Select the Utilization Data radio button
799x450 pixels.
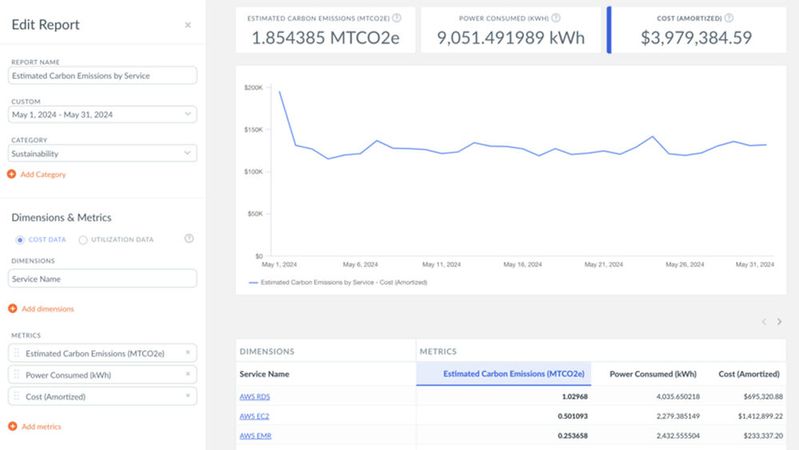(83, 240)
